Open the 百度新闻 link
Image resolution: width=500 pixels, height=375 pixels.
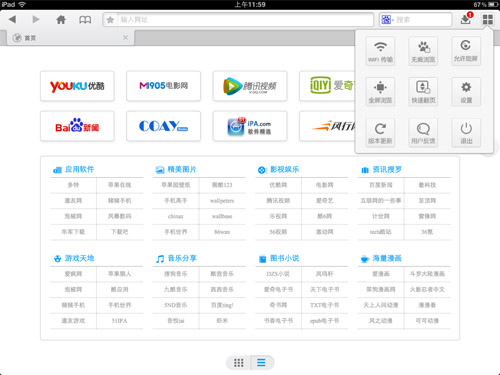click(x=381, y=185)
